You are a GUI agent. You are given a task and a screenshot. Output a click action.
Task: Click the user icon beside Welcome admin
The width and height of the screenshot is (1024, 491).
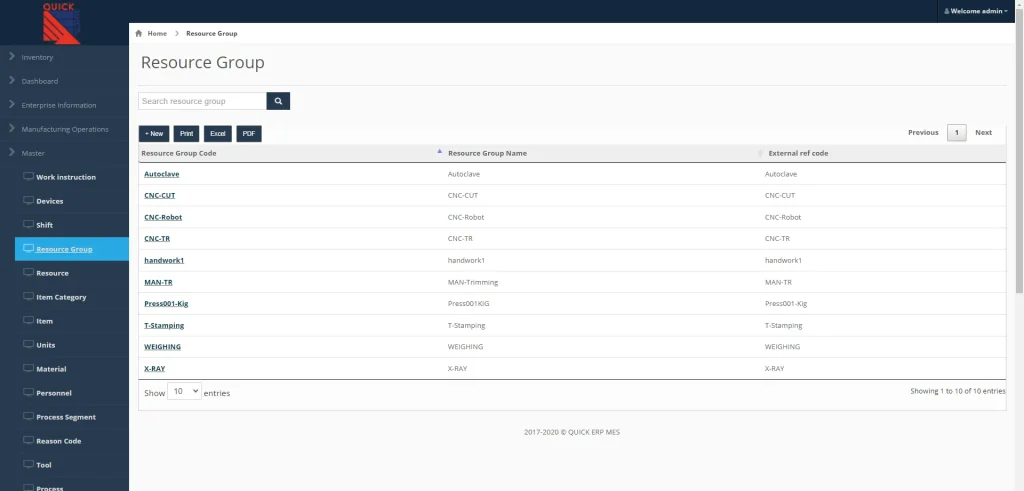tap(947, 11)
